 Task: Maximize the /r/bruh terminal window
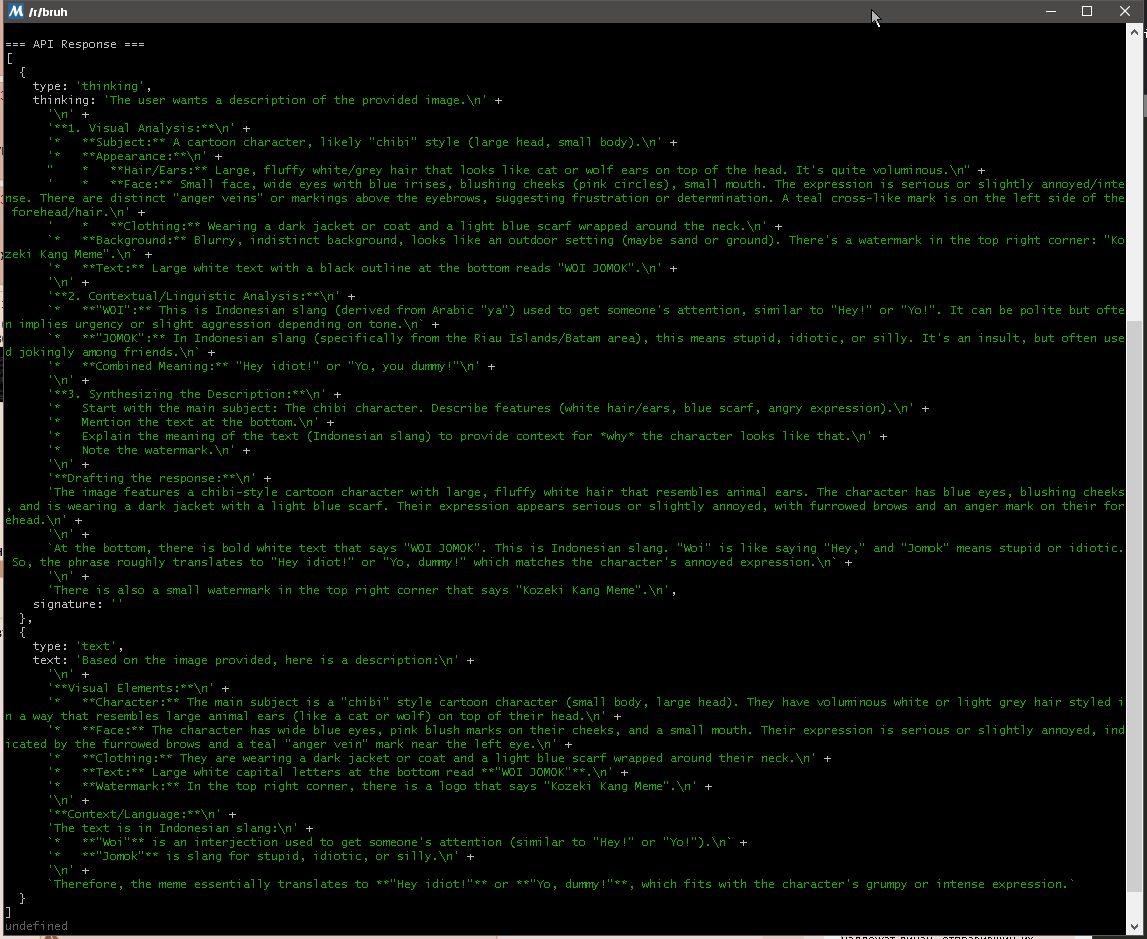(x=1087, y=11)
